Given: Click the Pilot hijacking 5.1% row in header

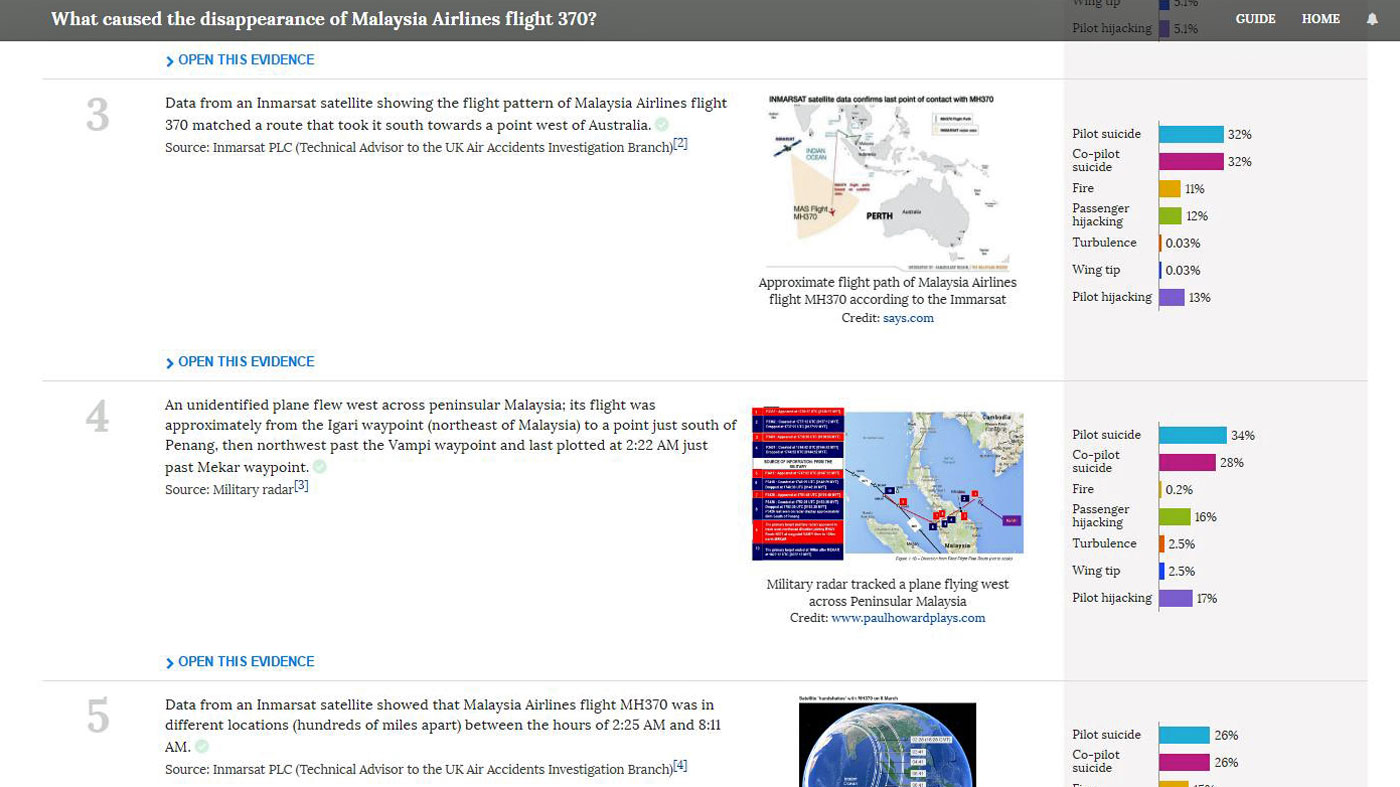Looking at the screenshot, I should [x=1135, y=29].
